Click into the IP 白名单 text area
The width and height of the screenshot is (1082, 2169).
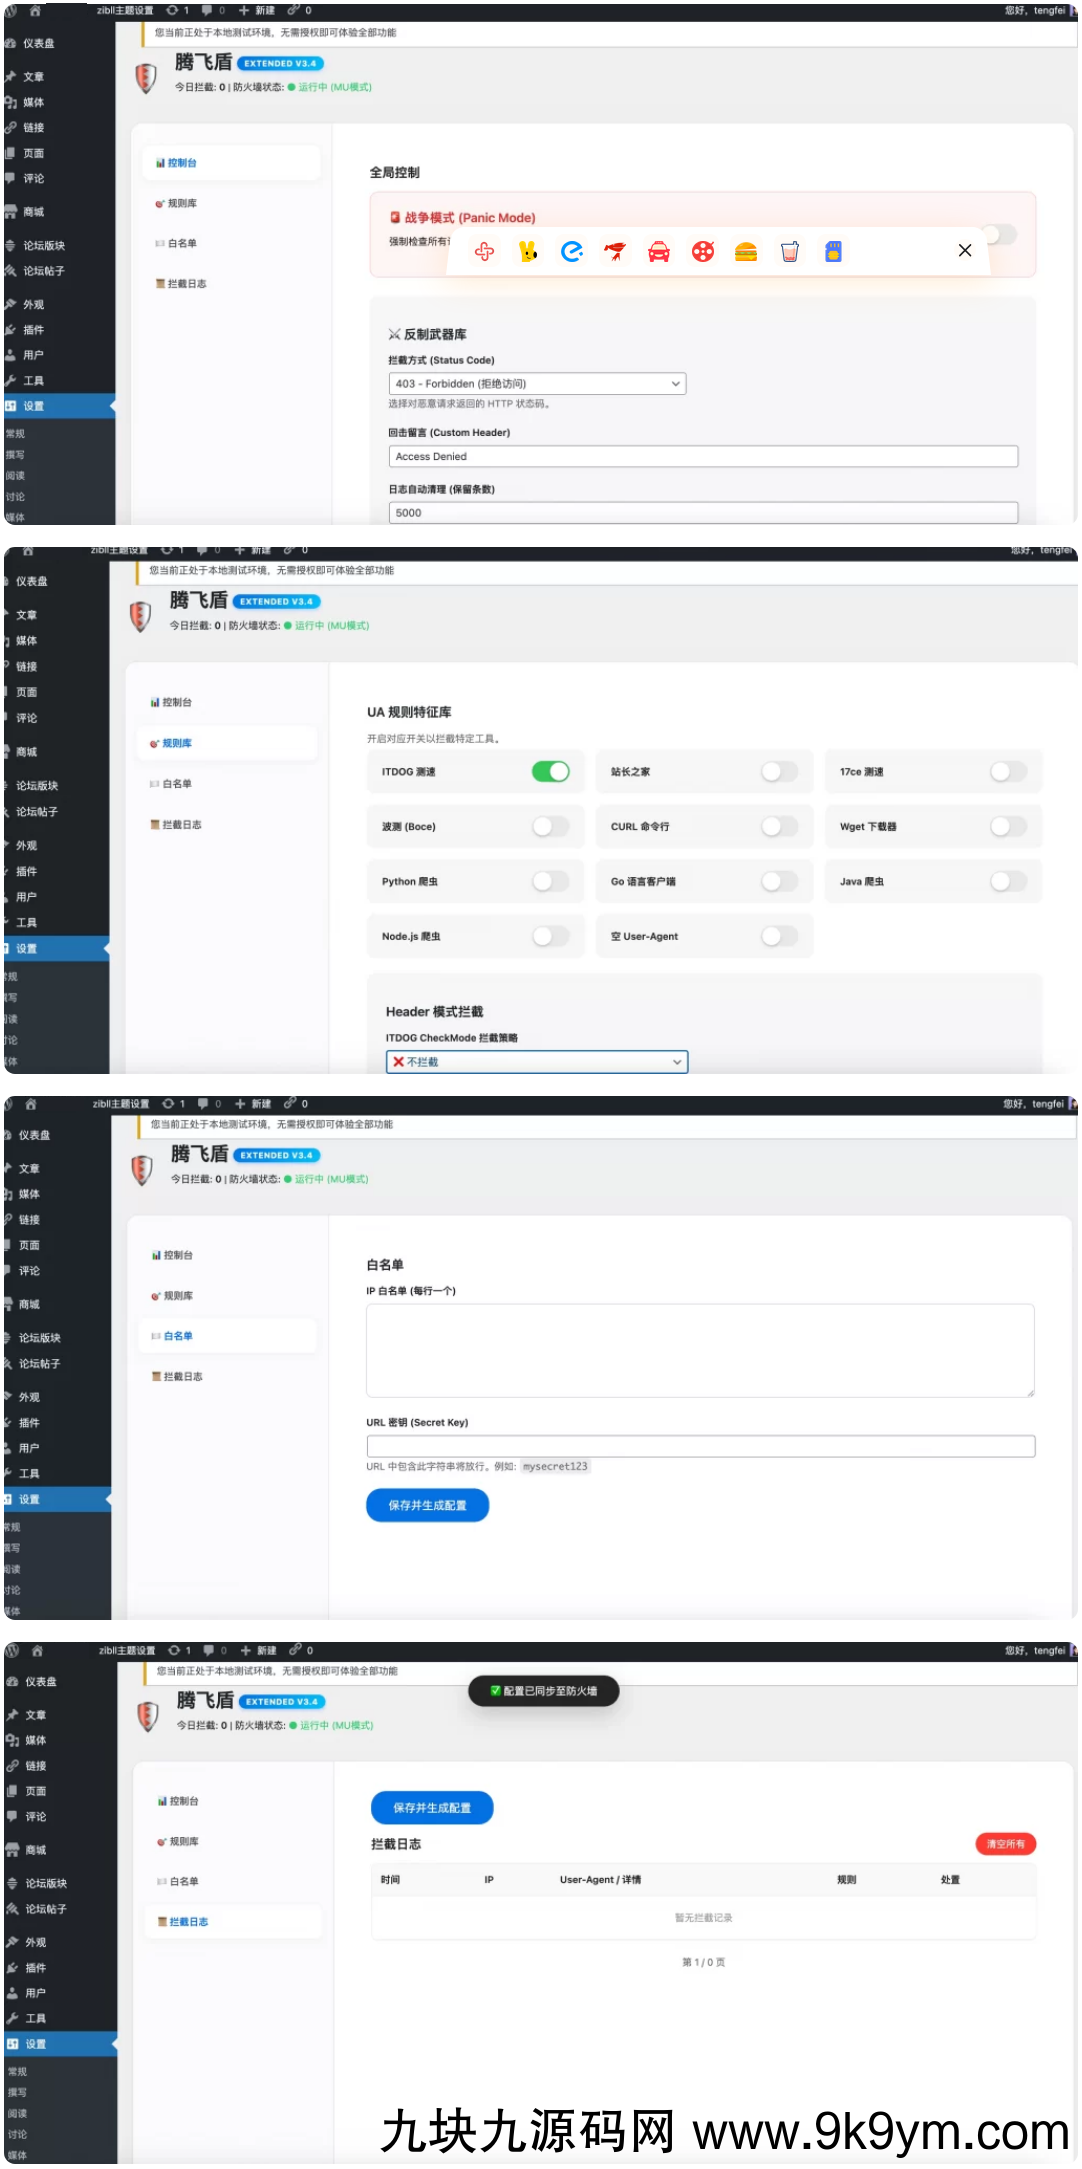coord(700,1350)
